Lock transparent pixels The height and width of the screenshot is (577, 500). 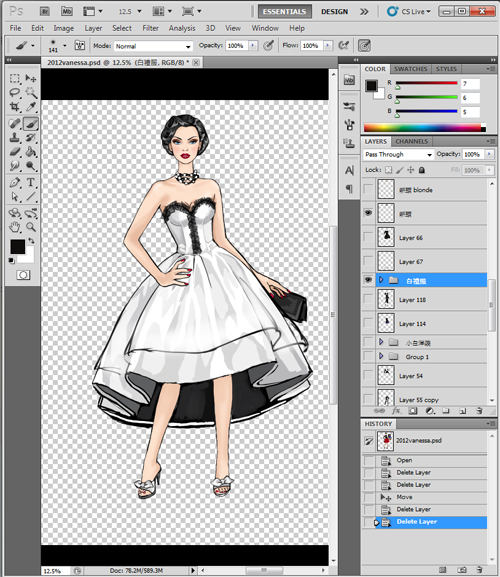(389, 170)
